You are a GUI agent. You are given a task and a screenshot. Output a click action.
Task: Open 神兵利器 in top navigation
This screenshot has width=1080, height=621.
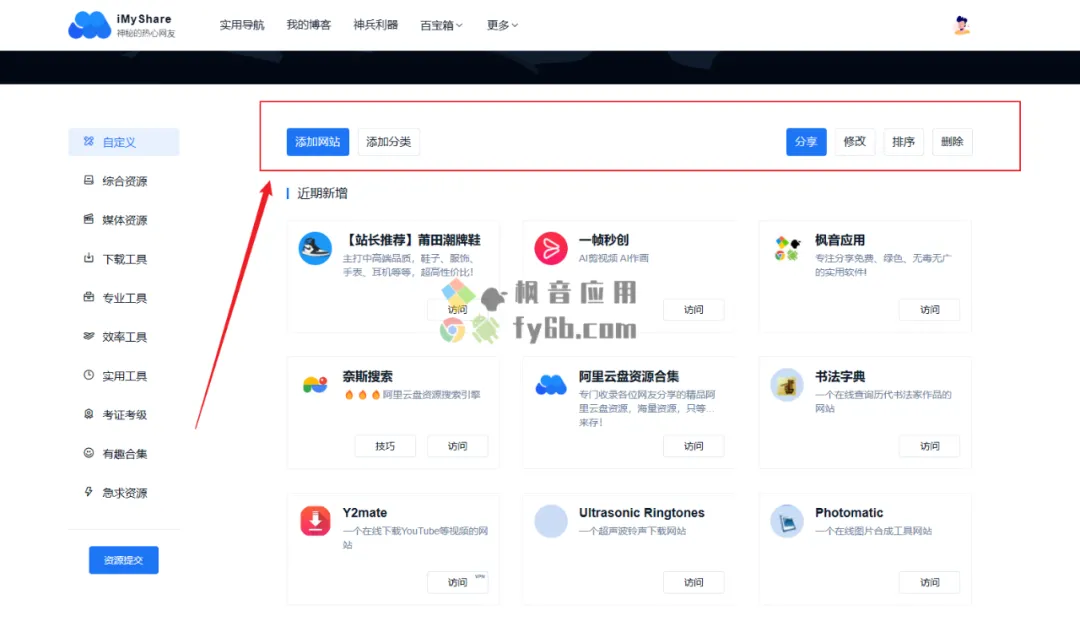[x=375, y=25]
